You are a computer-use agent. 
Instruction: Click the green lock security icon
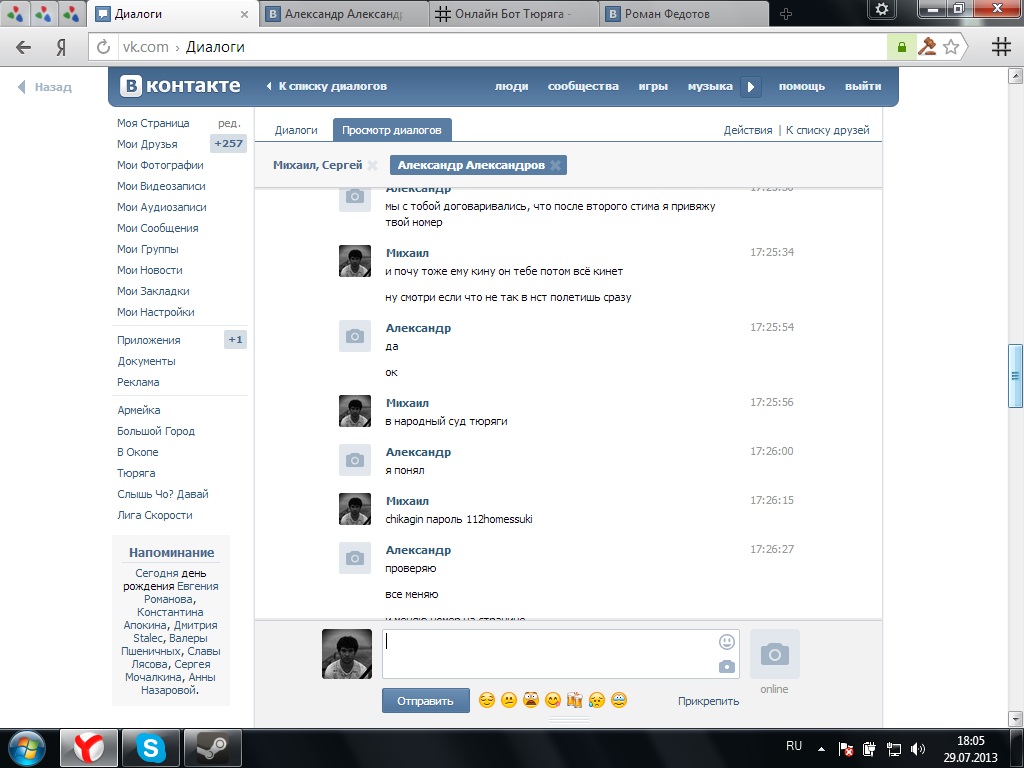(901, 47)
